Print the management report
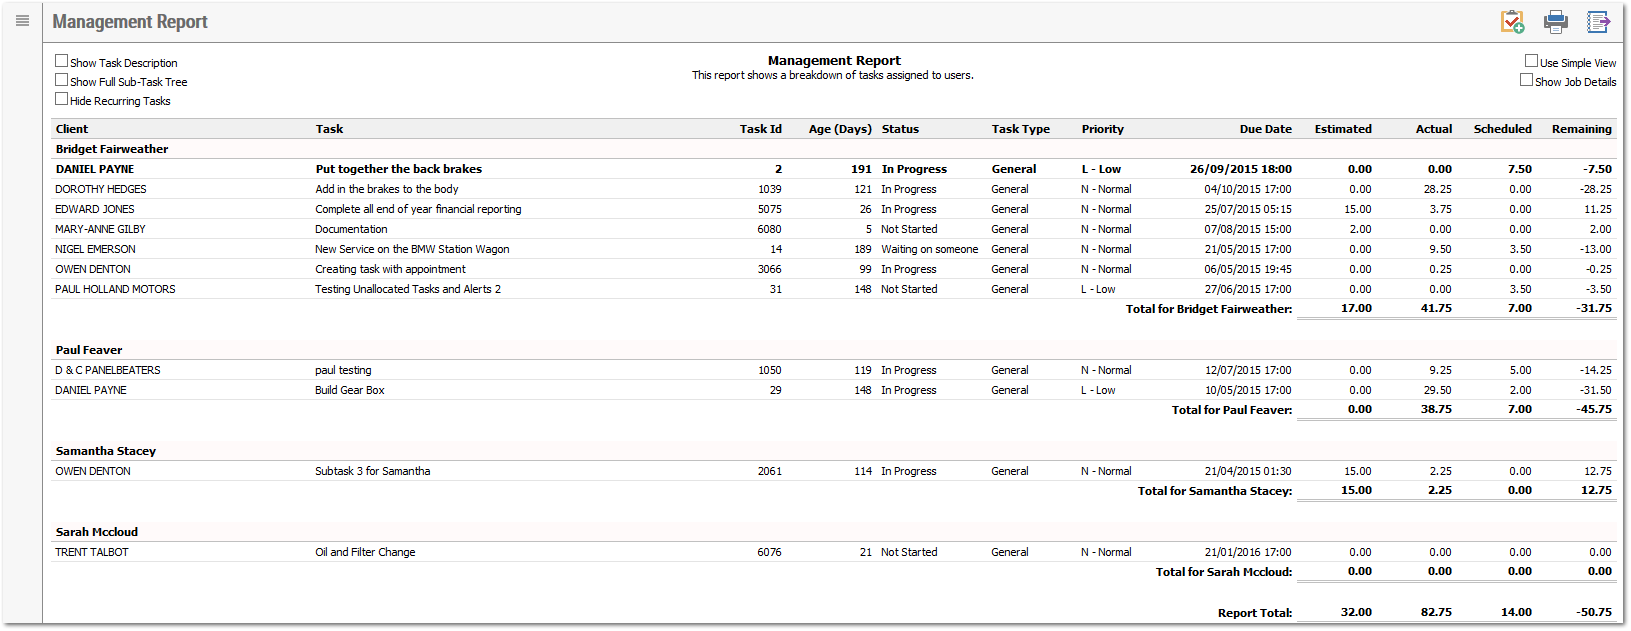Image resolution: width=1631 pixels, height=631 pixels. [1556, 21]
